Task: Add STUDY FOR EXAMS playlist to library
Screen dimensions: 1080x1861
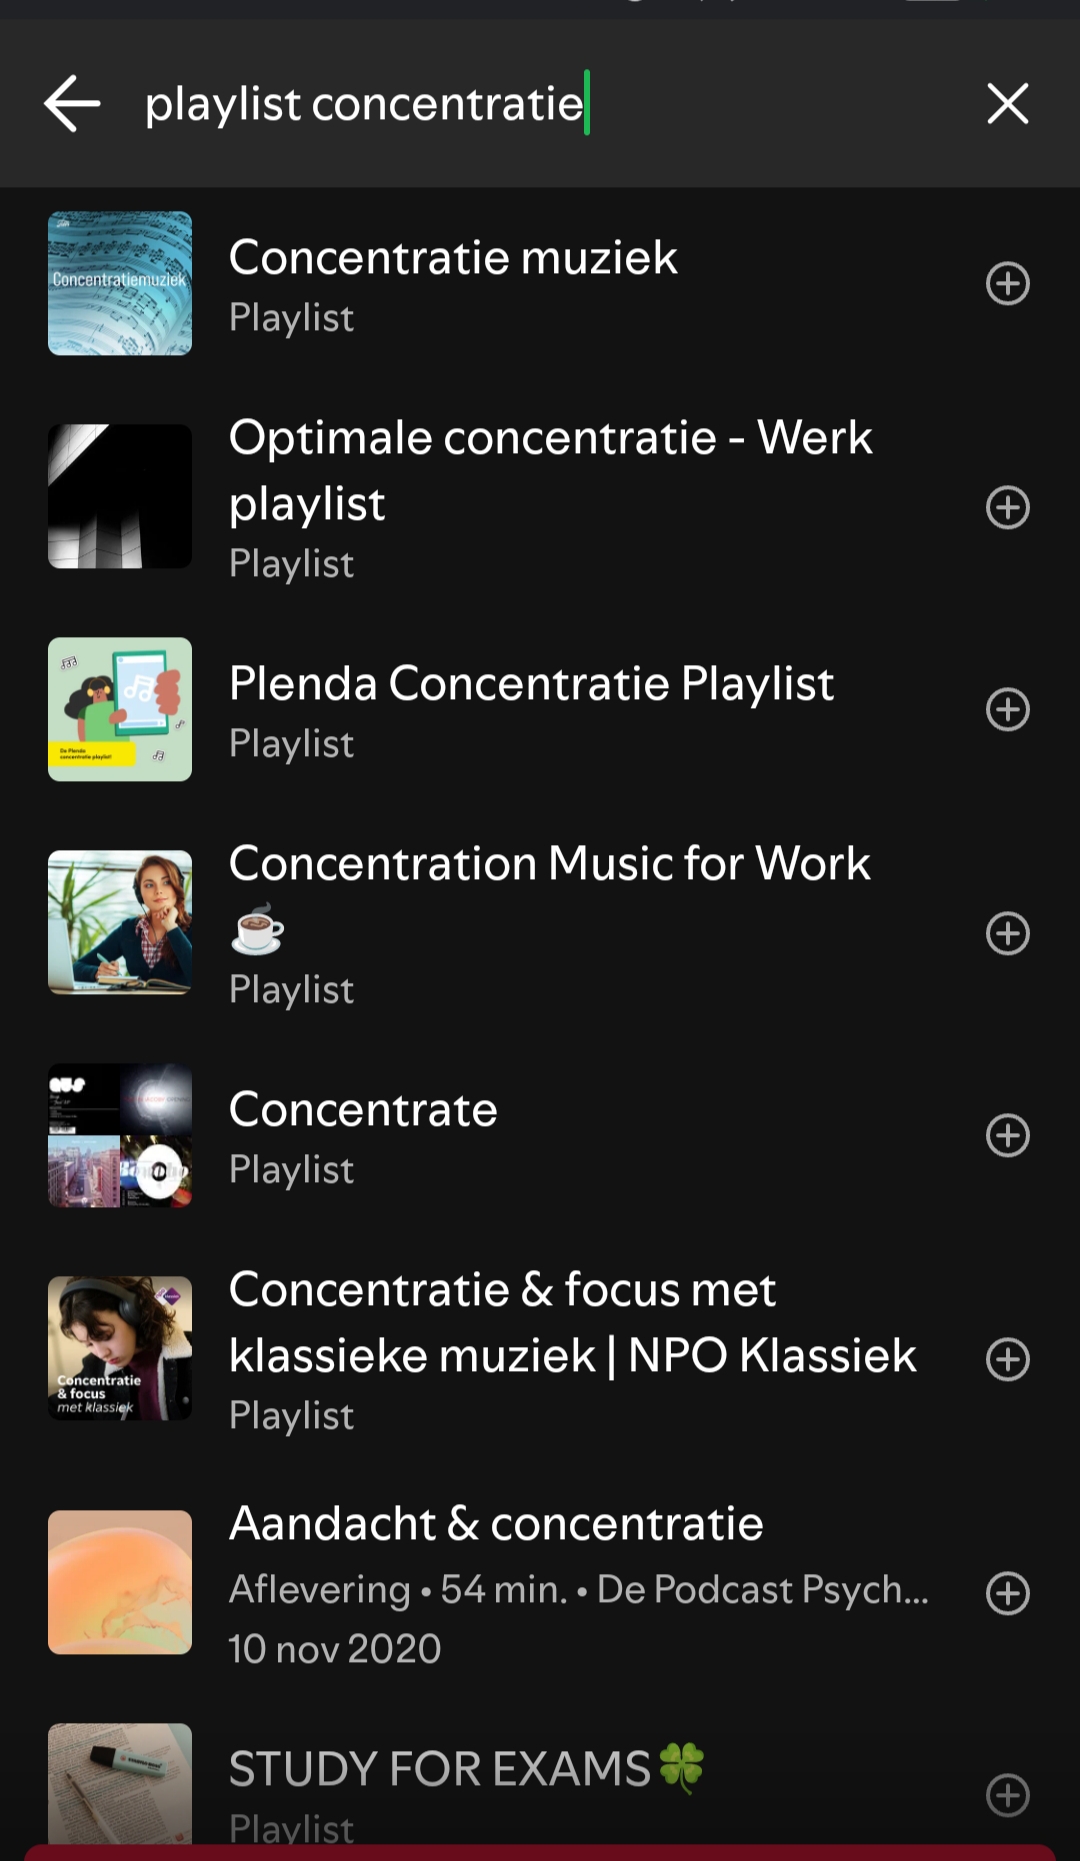Action: click(1007, 1795)
